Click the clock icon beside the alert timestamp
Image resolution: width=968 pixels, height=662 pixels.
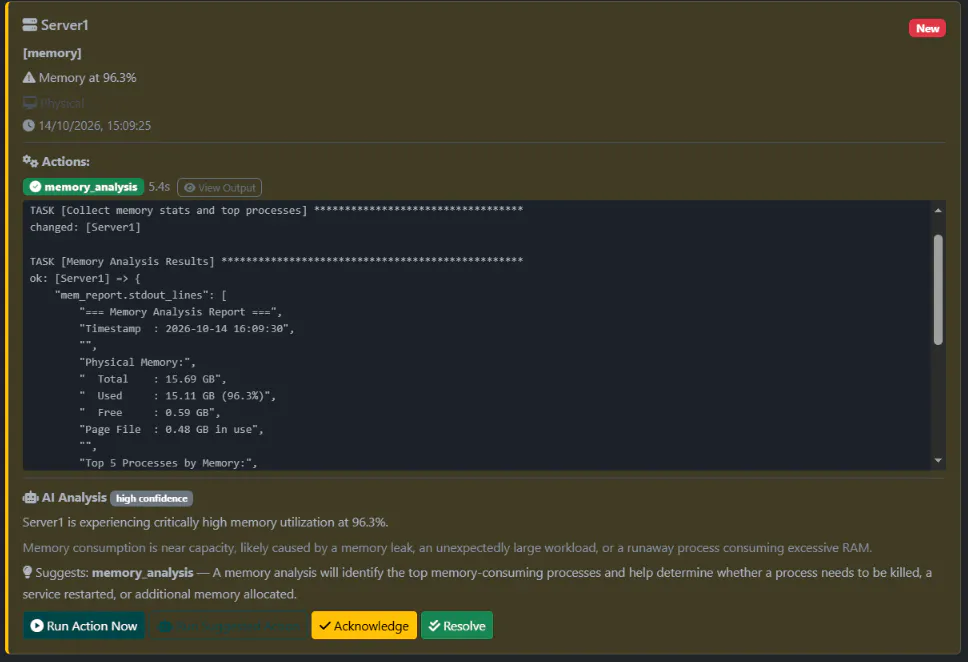(x=29, y=125)
